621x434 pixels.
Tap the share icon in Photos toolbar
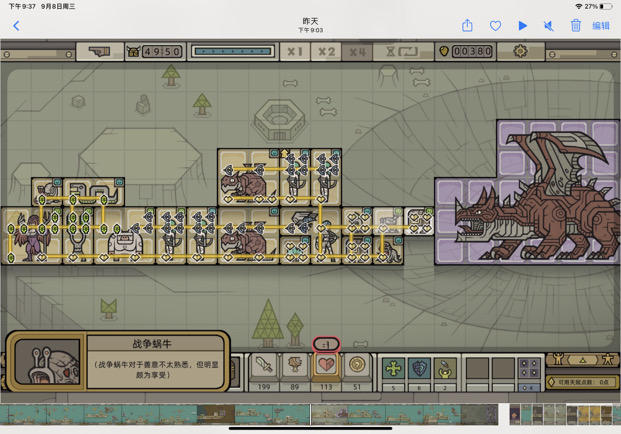click(467, 26)
